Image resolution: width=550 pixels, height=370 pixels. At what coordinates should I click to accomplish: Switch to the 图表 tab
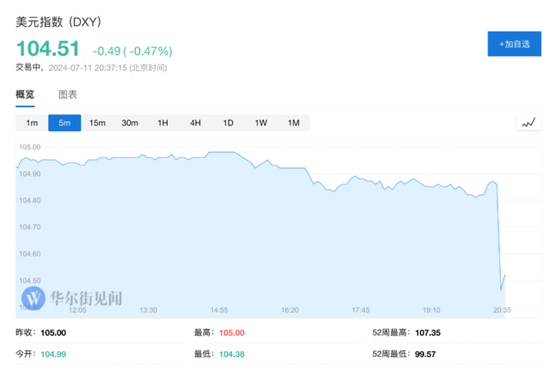68,94
